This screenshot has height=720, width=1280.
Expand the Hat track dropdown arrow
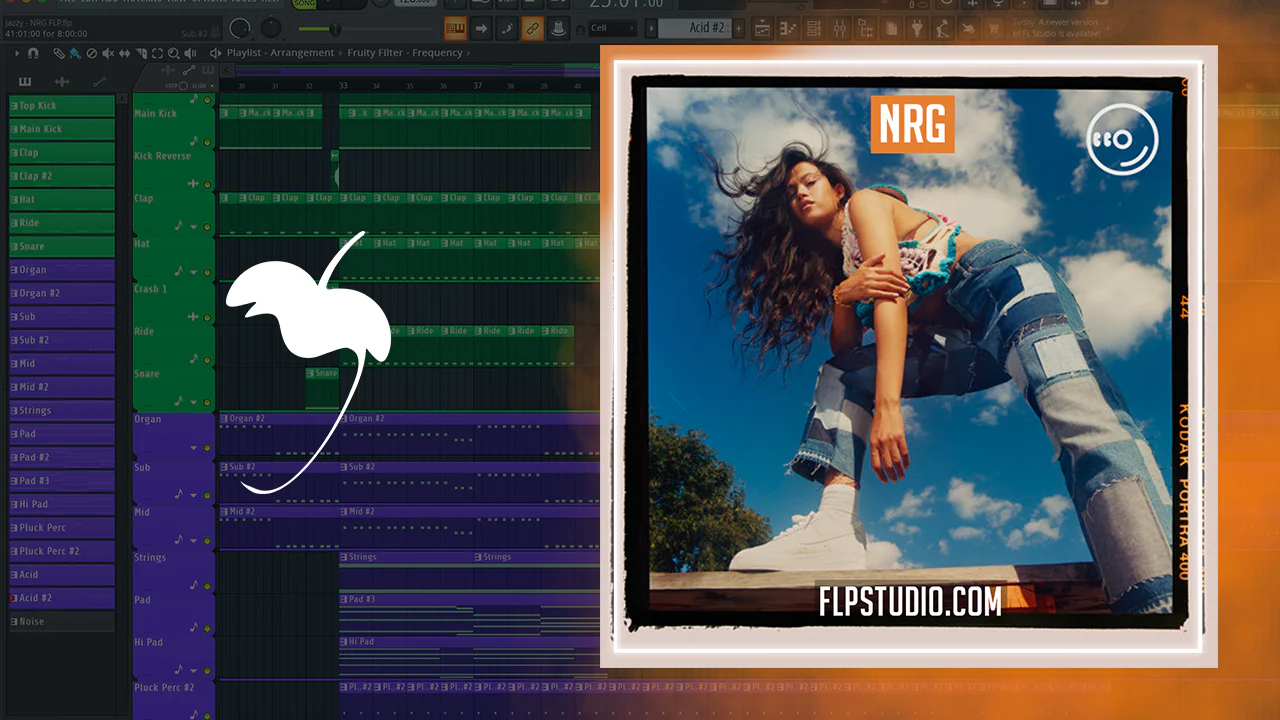pyautogui.click(x=193, y=272)
